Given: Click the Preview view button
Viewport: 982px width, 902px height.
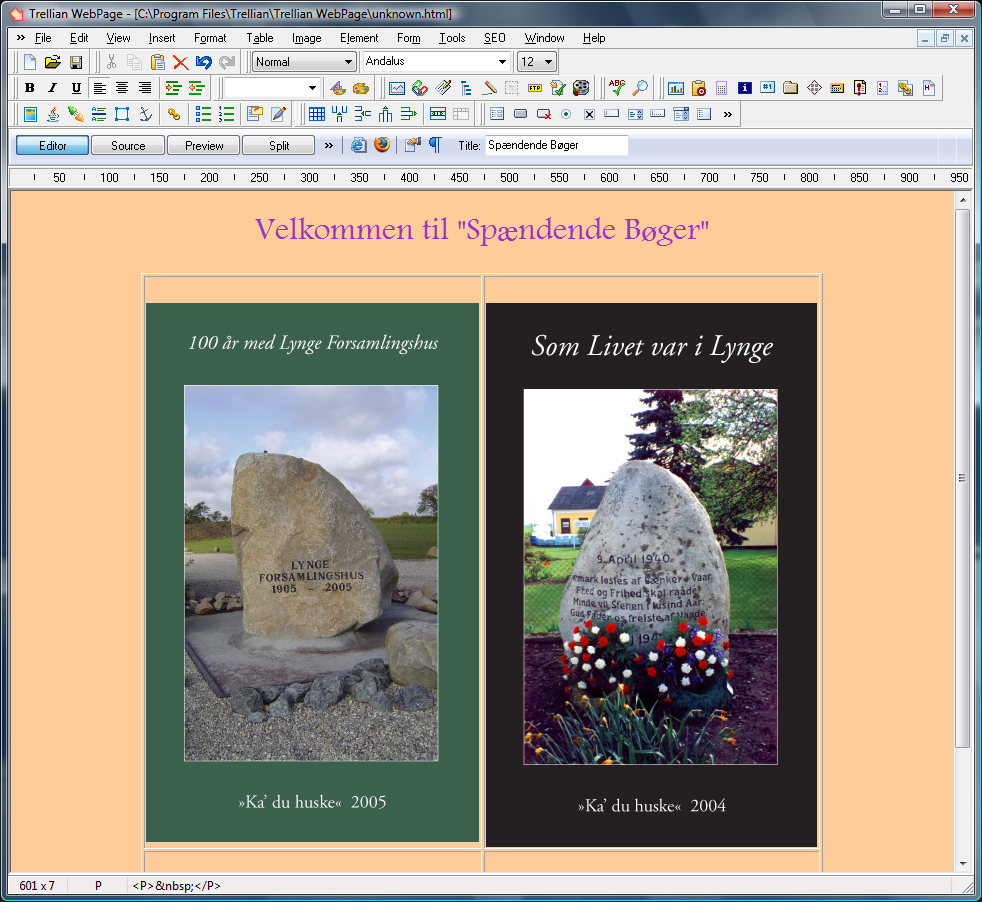Looking at the screenshot, I should tap(204, 146).
